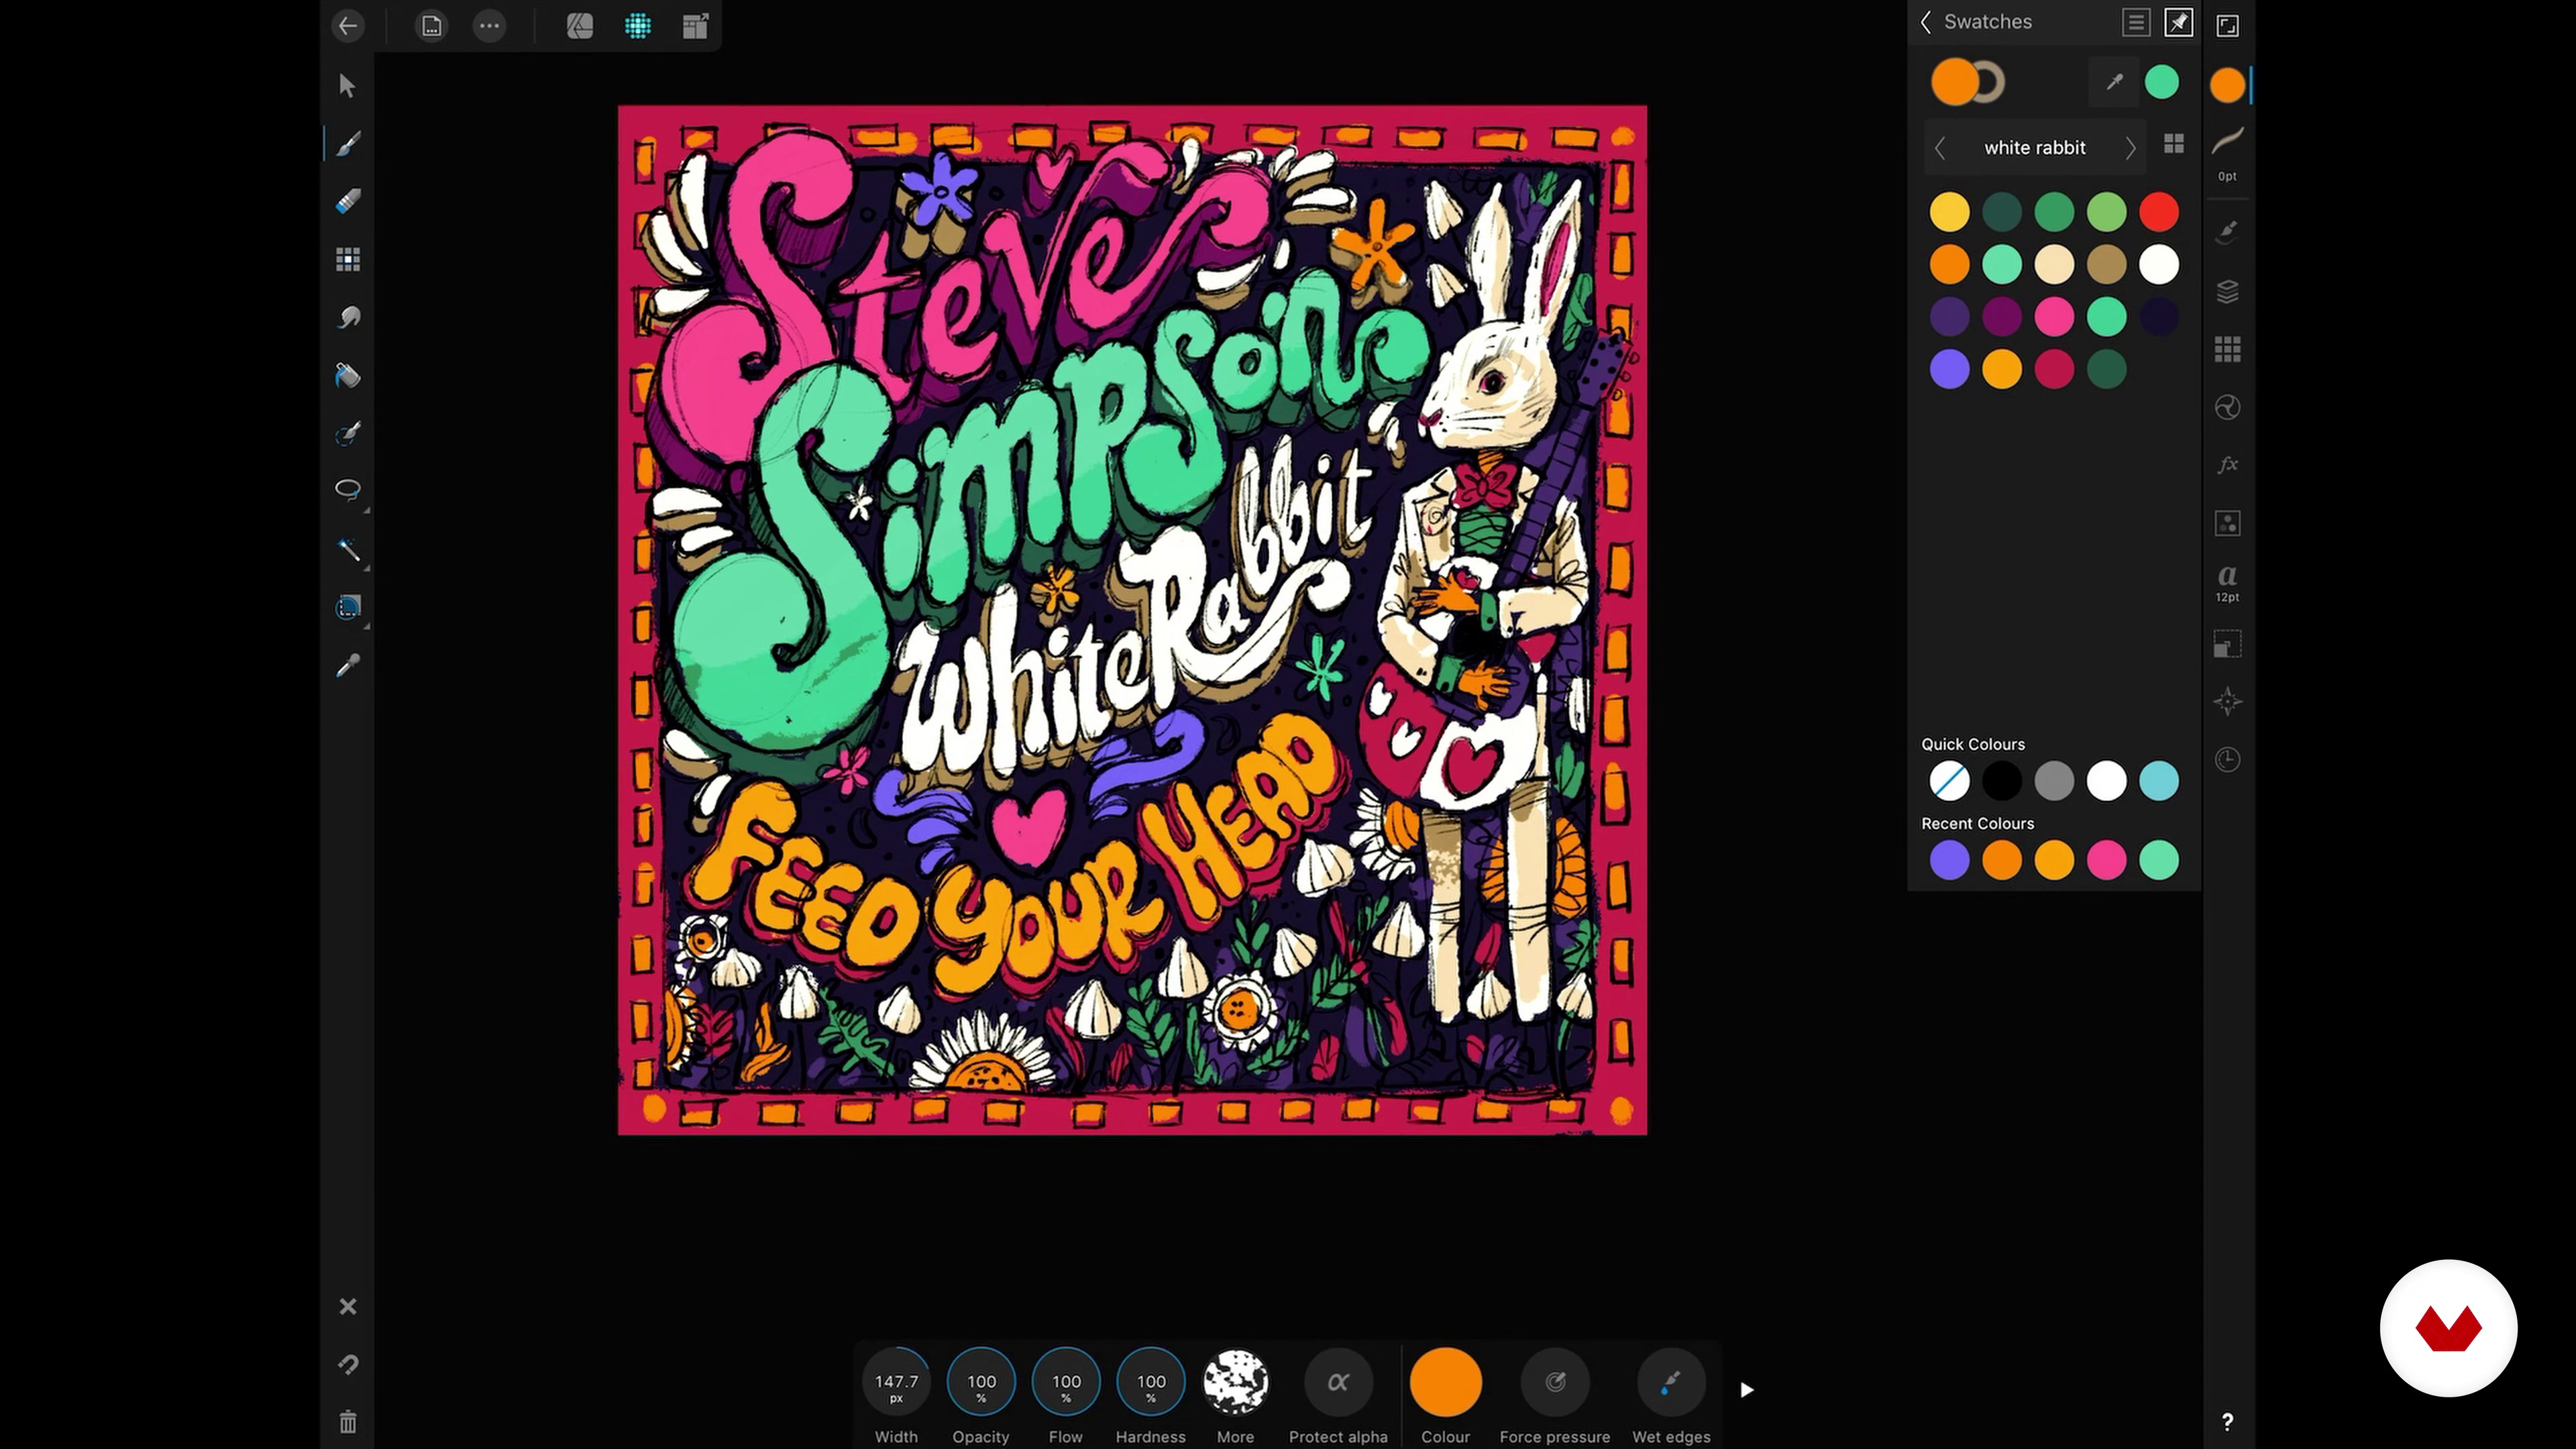Pick the hot pink palette swatch
This screenshot has width=2576, height=1449.
pos(2054,317)
